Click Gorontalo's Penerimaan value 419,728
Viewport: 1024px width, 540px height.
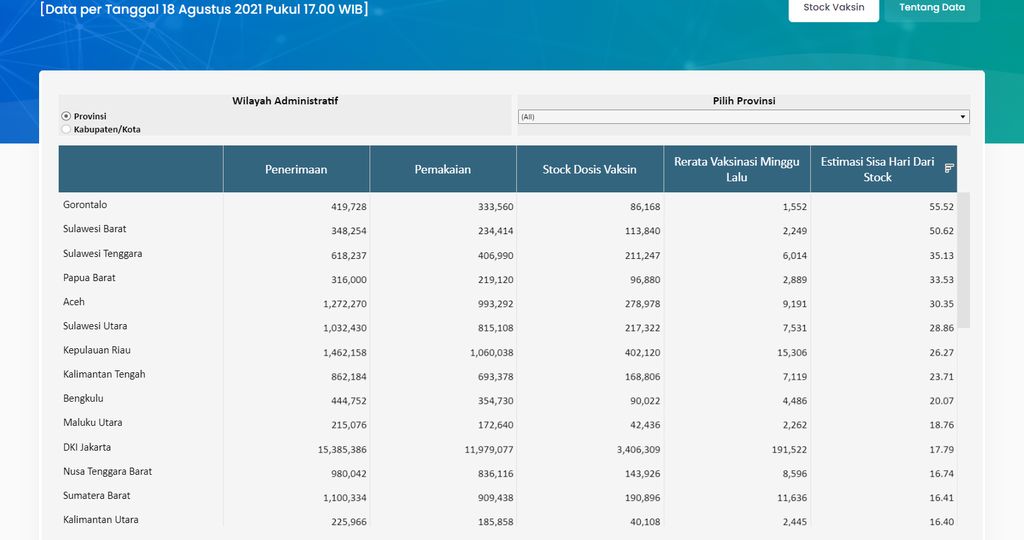(349, 207)
